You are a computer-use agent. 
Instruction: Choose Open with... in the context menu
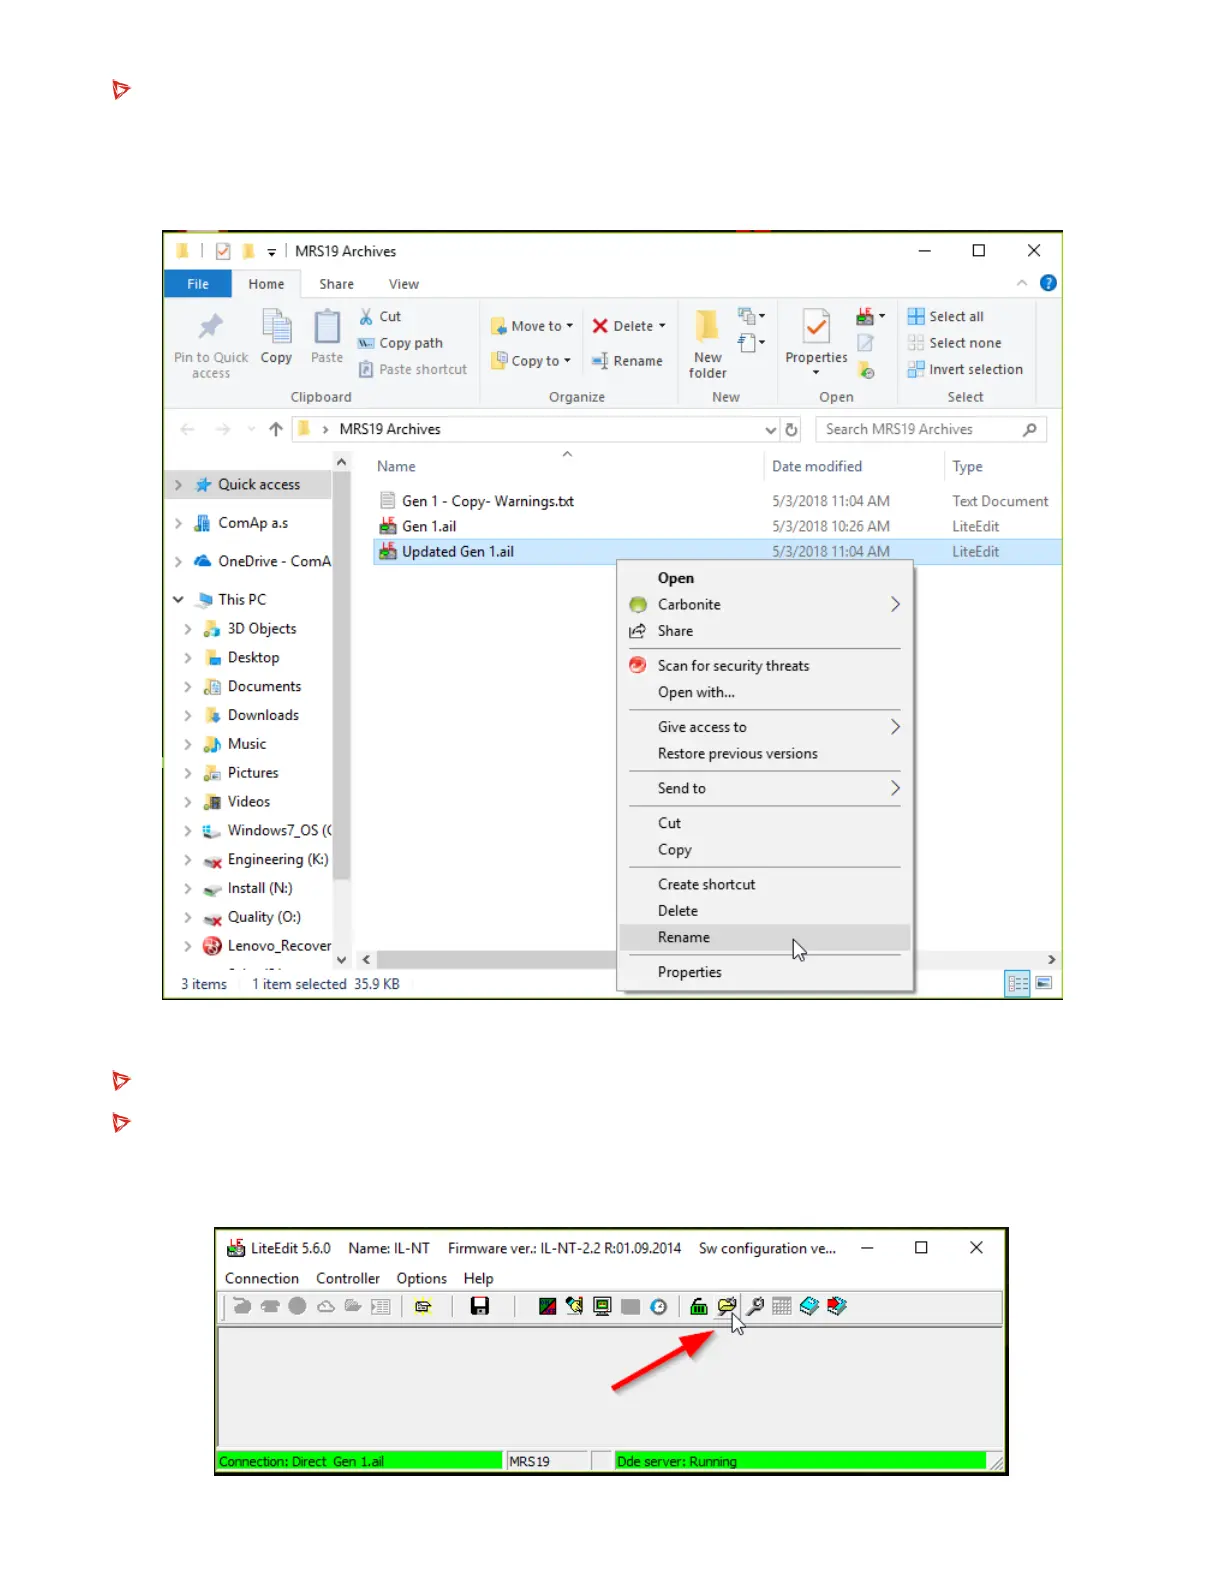[765, 693]
